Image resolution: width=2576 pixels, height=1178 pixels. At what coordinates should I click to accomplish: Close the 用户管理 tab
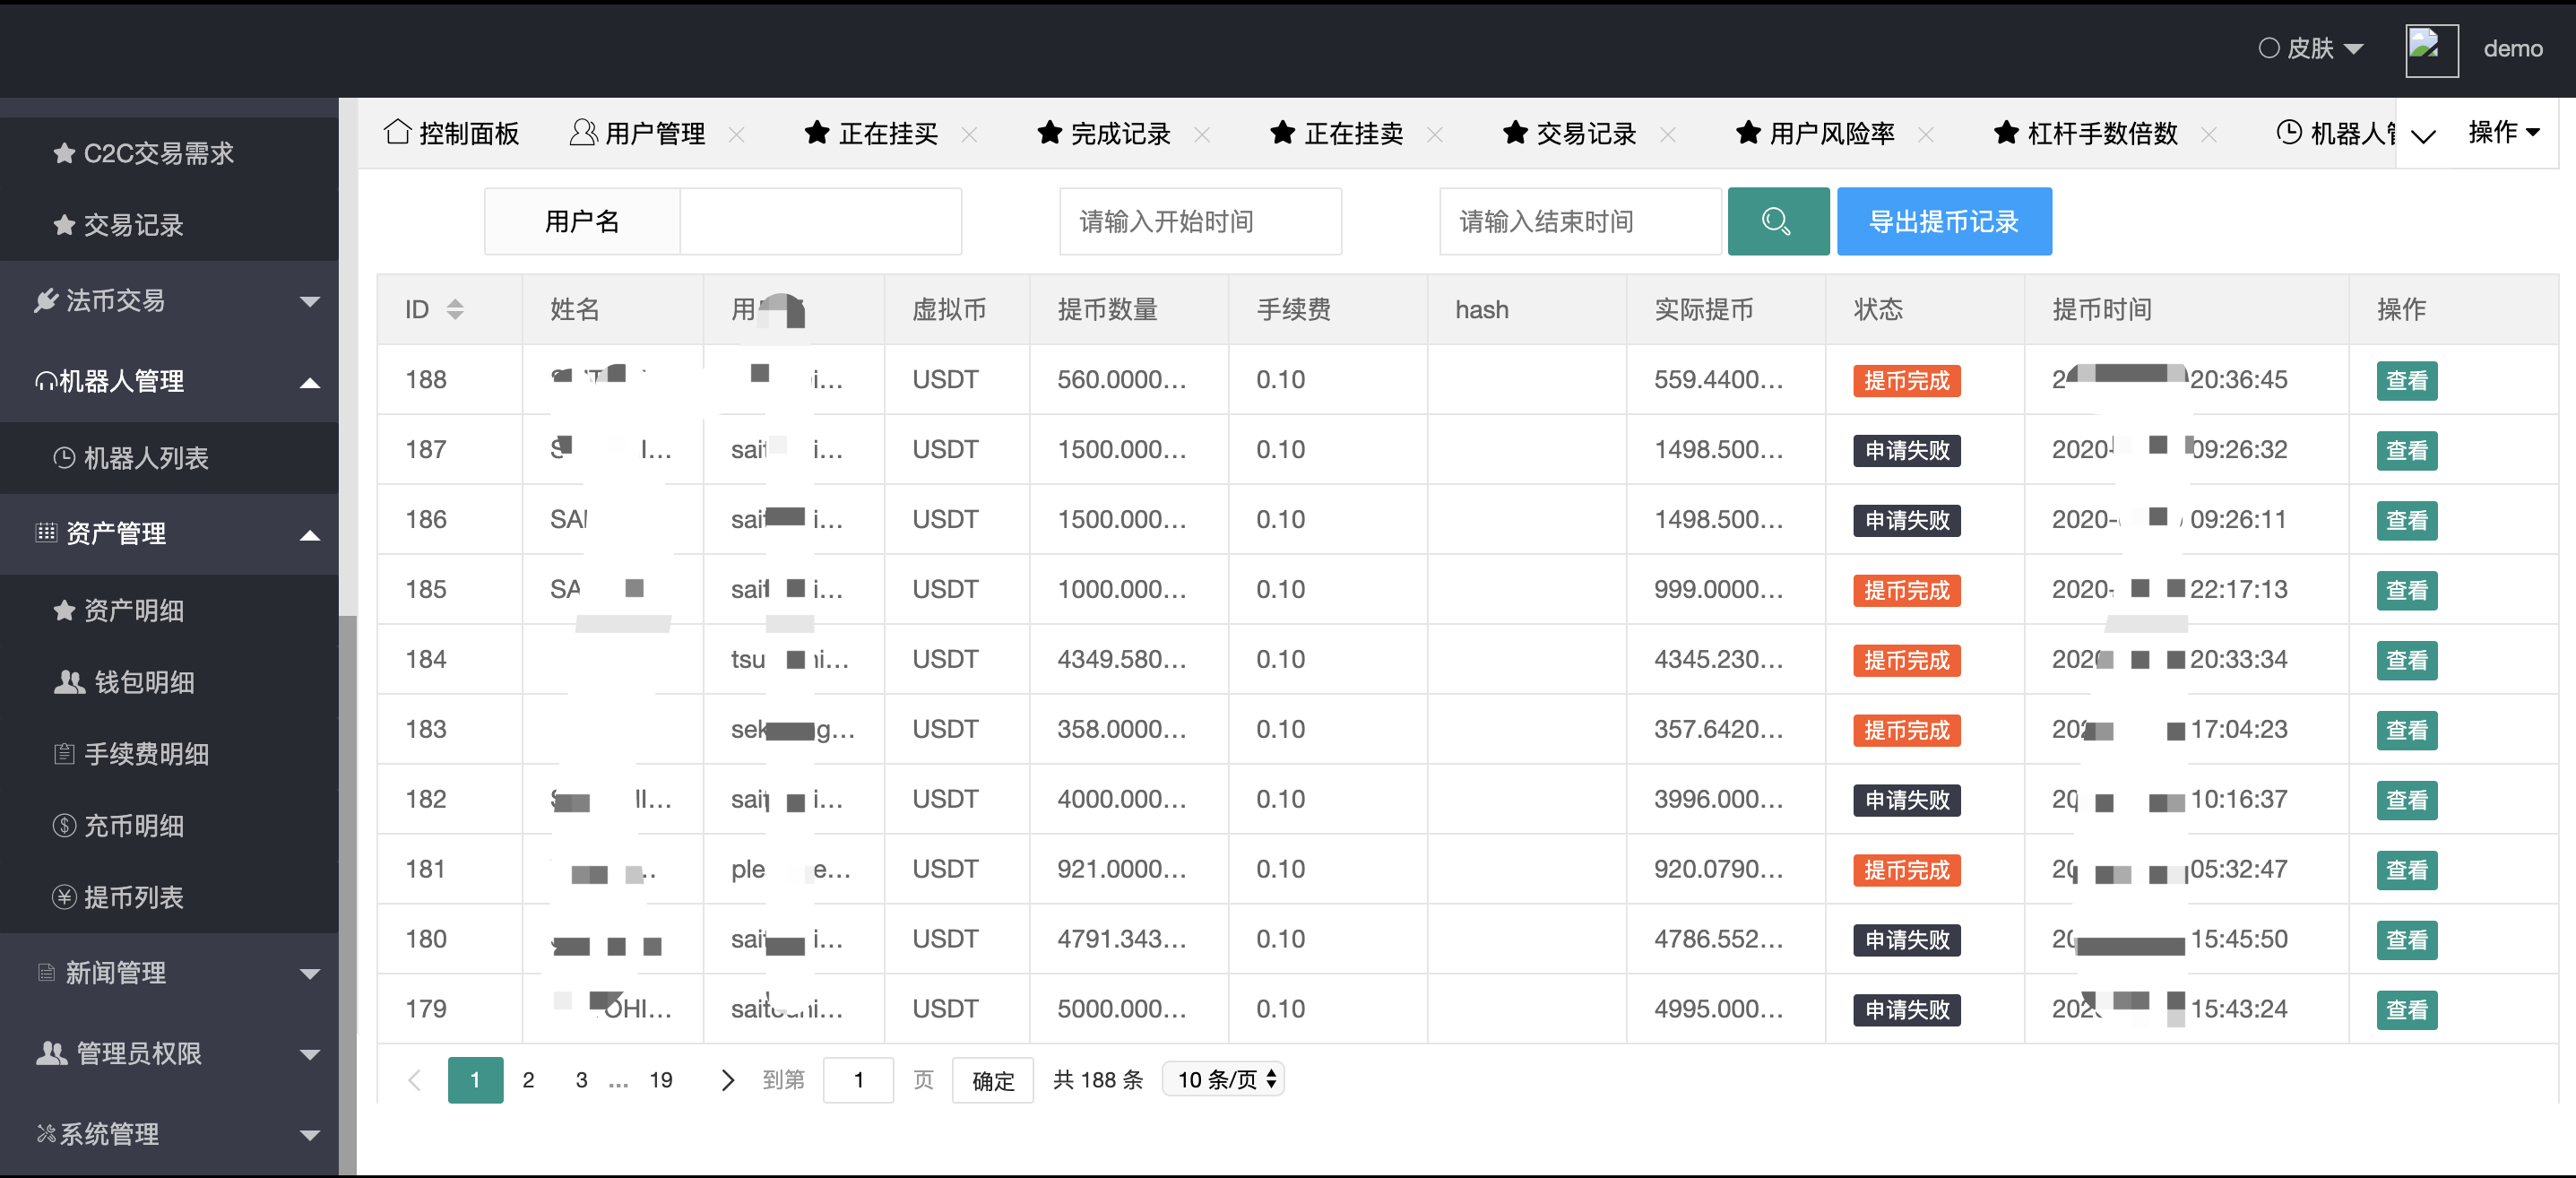click(737, 134)
